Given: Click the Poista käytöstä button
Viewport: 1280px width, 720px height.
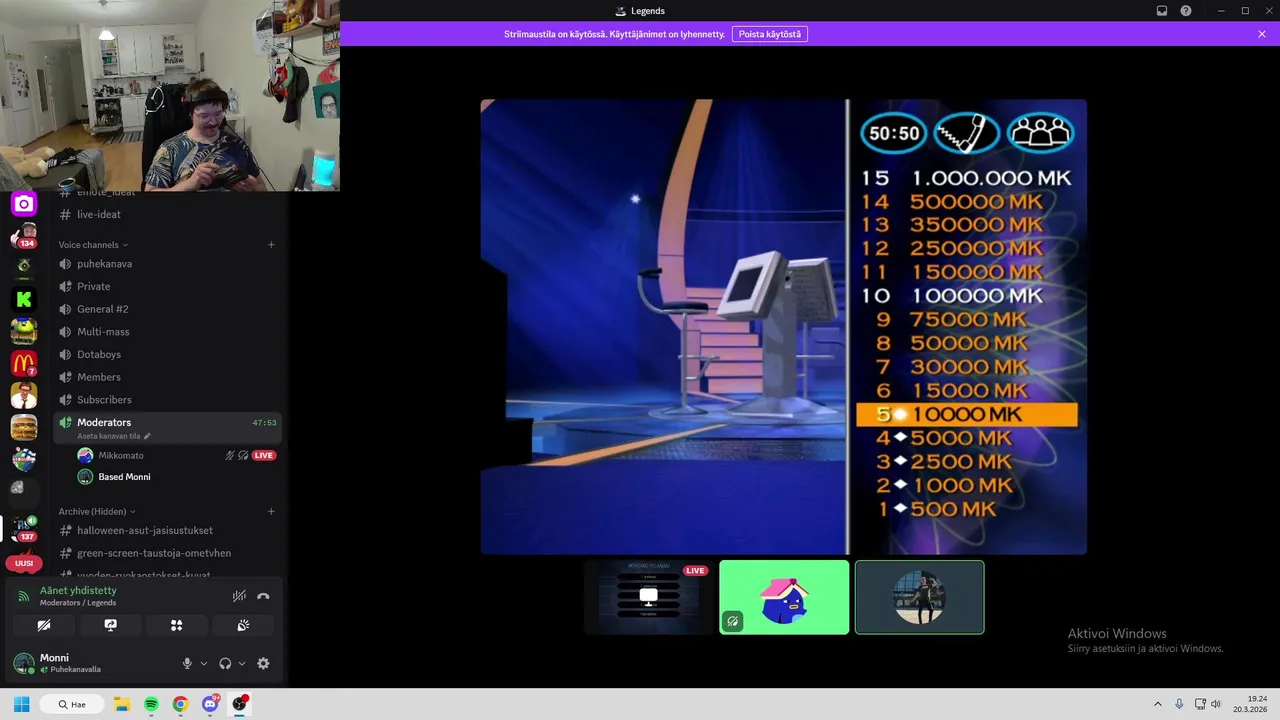Looking at the screenshot, I should [x=770, y=34].
